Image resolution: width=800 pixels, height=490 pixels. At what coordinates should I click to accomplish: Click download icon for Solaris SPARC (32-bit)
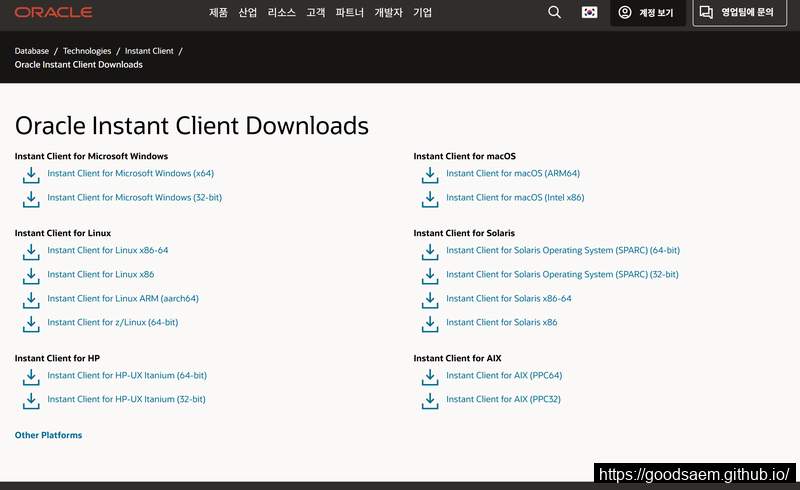(430, 276)
